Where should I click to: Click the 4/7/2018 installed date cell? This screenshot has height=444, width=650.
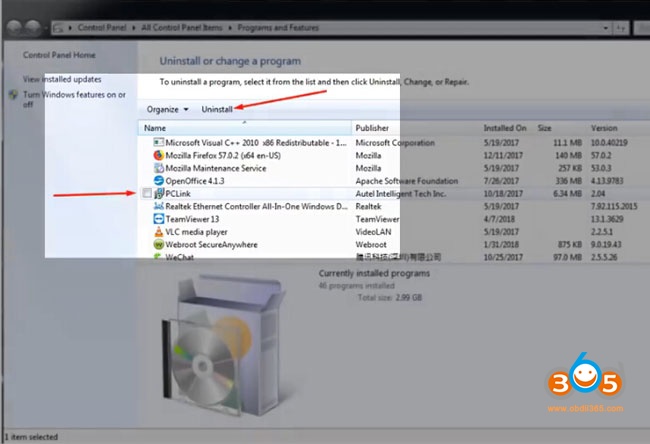(499, 219)
